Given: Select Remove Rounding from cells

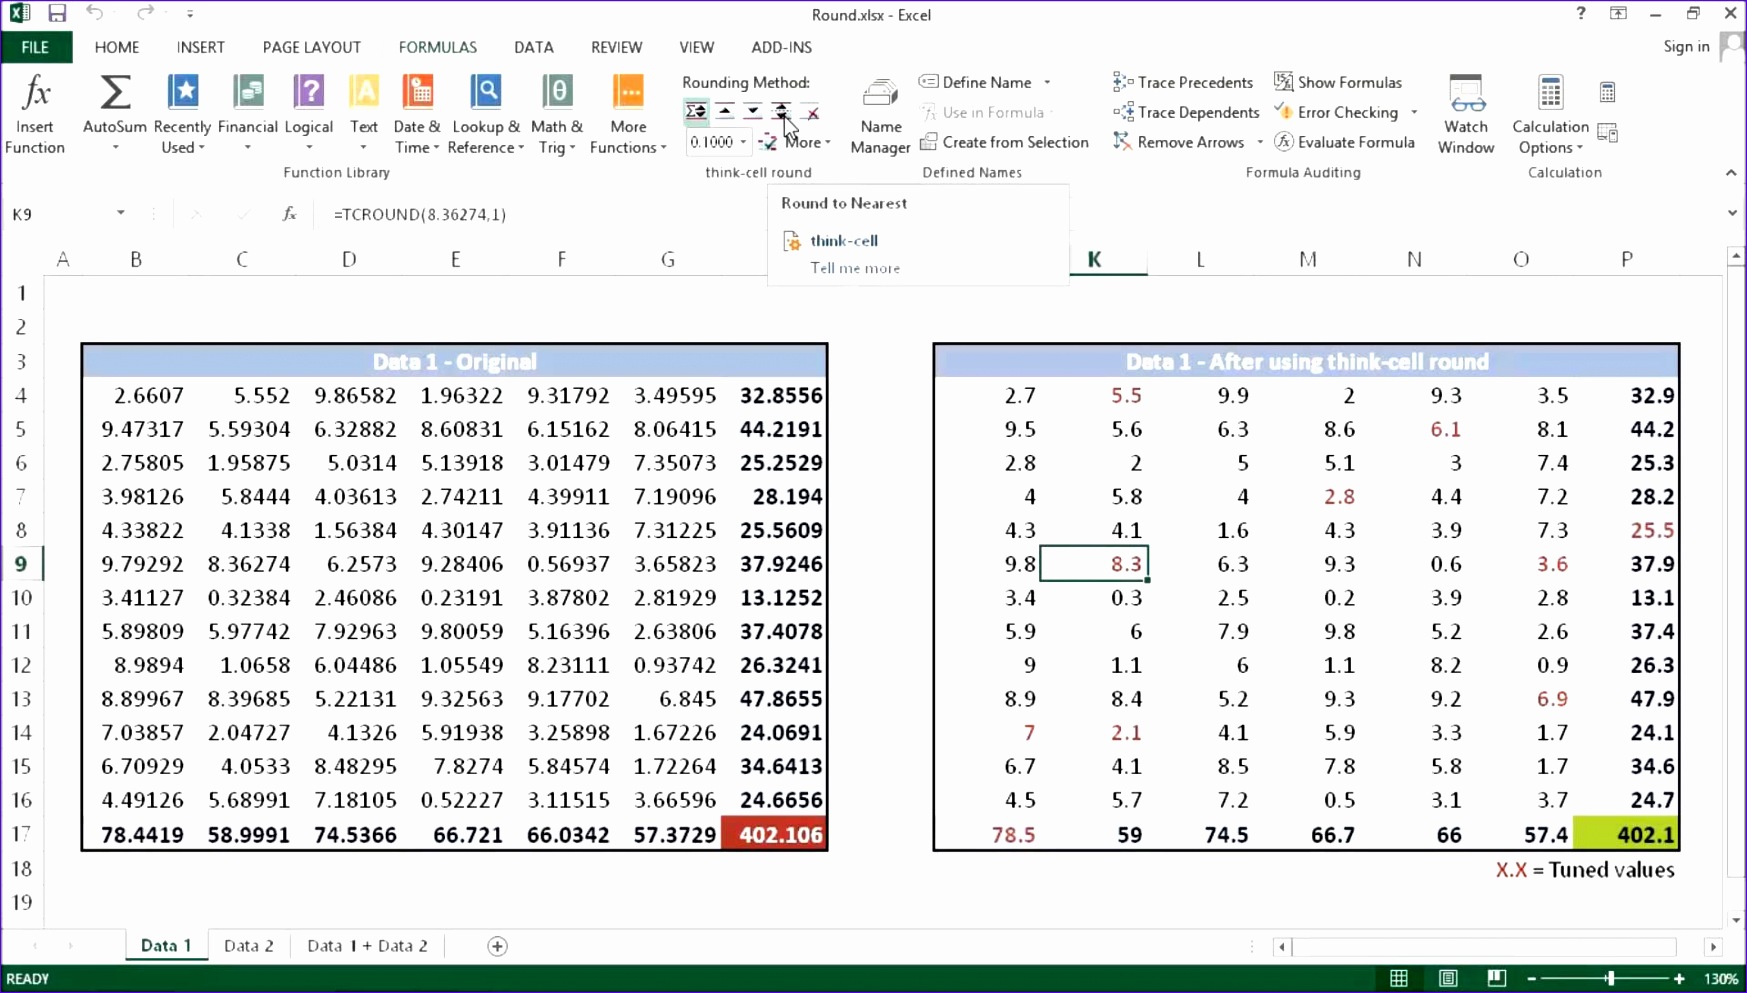Looking at the screenshot, I should point(810,111).
